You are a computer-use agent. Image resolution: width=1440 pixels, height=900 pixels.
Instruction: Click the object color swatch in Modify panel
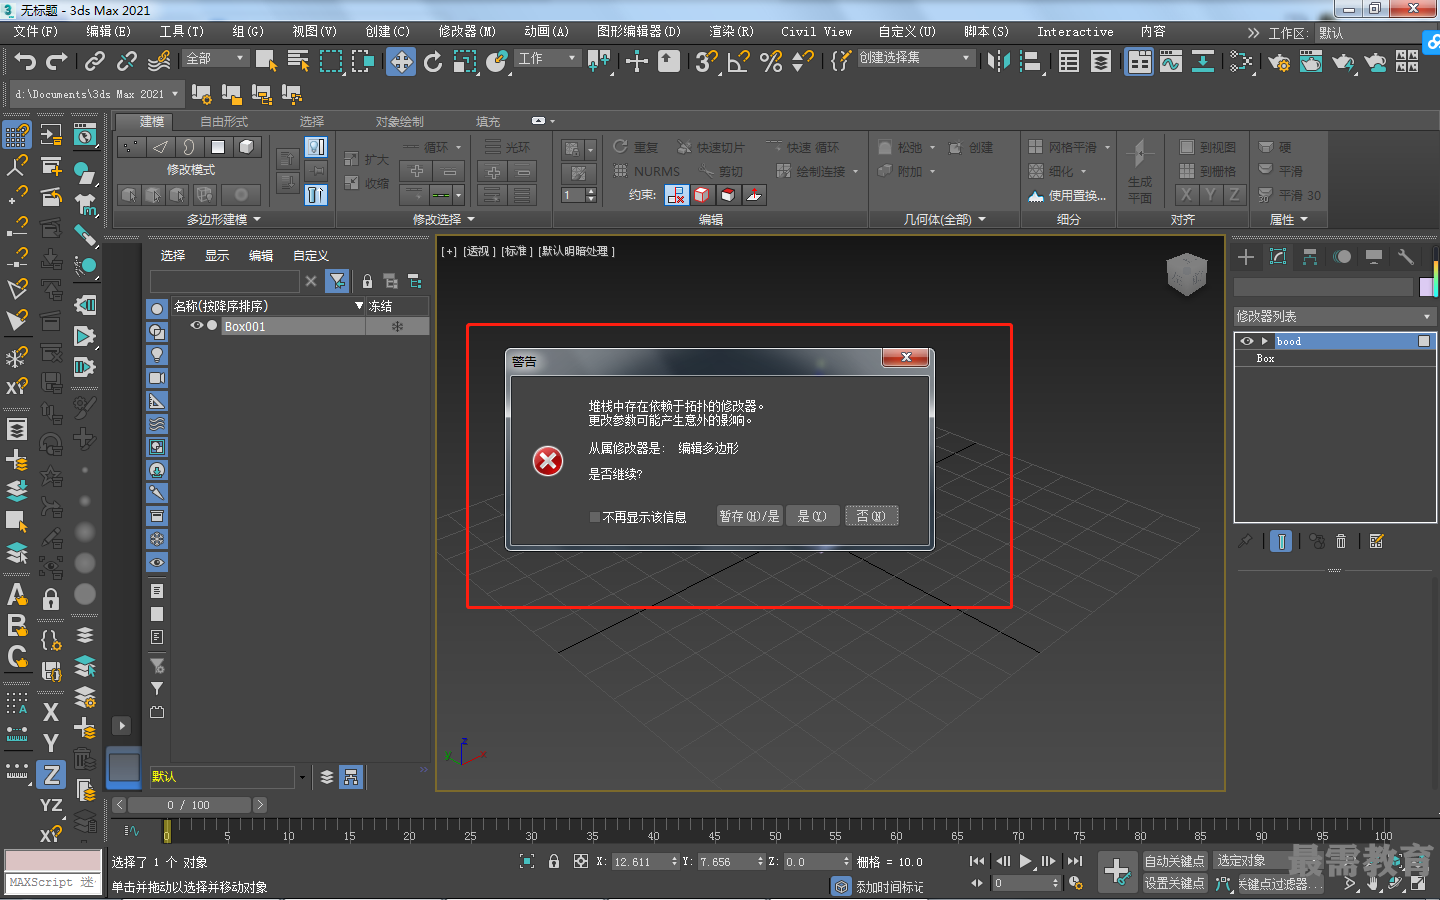pos(1427,287)
